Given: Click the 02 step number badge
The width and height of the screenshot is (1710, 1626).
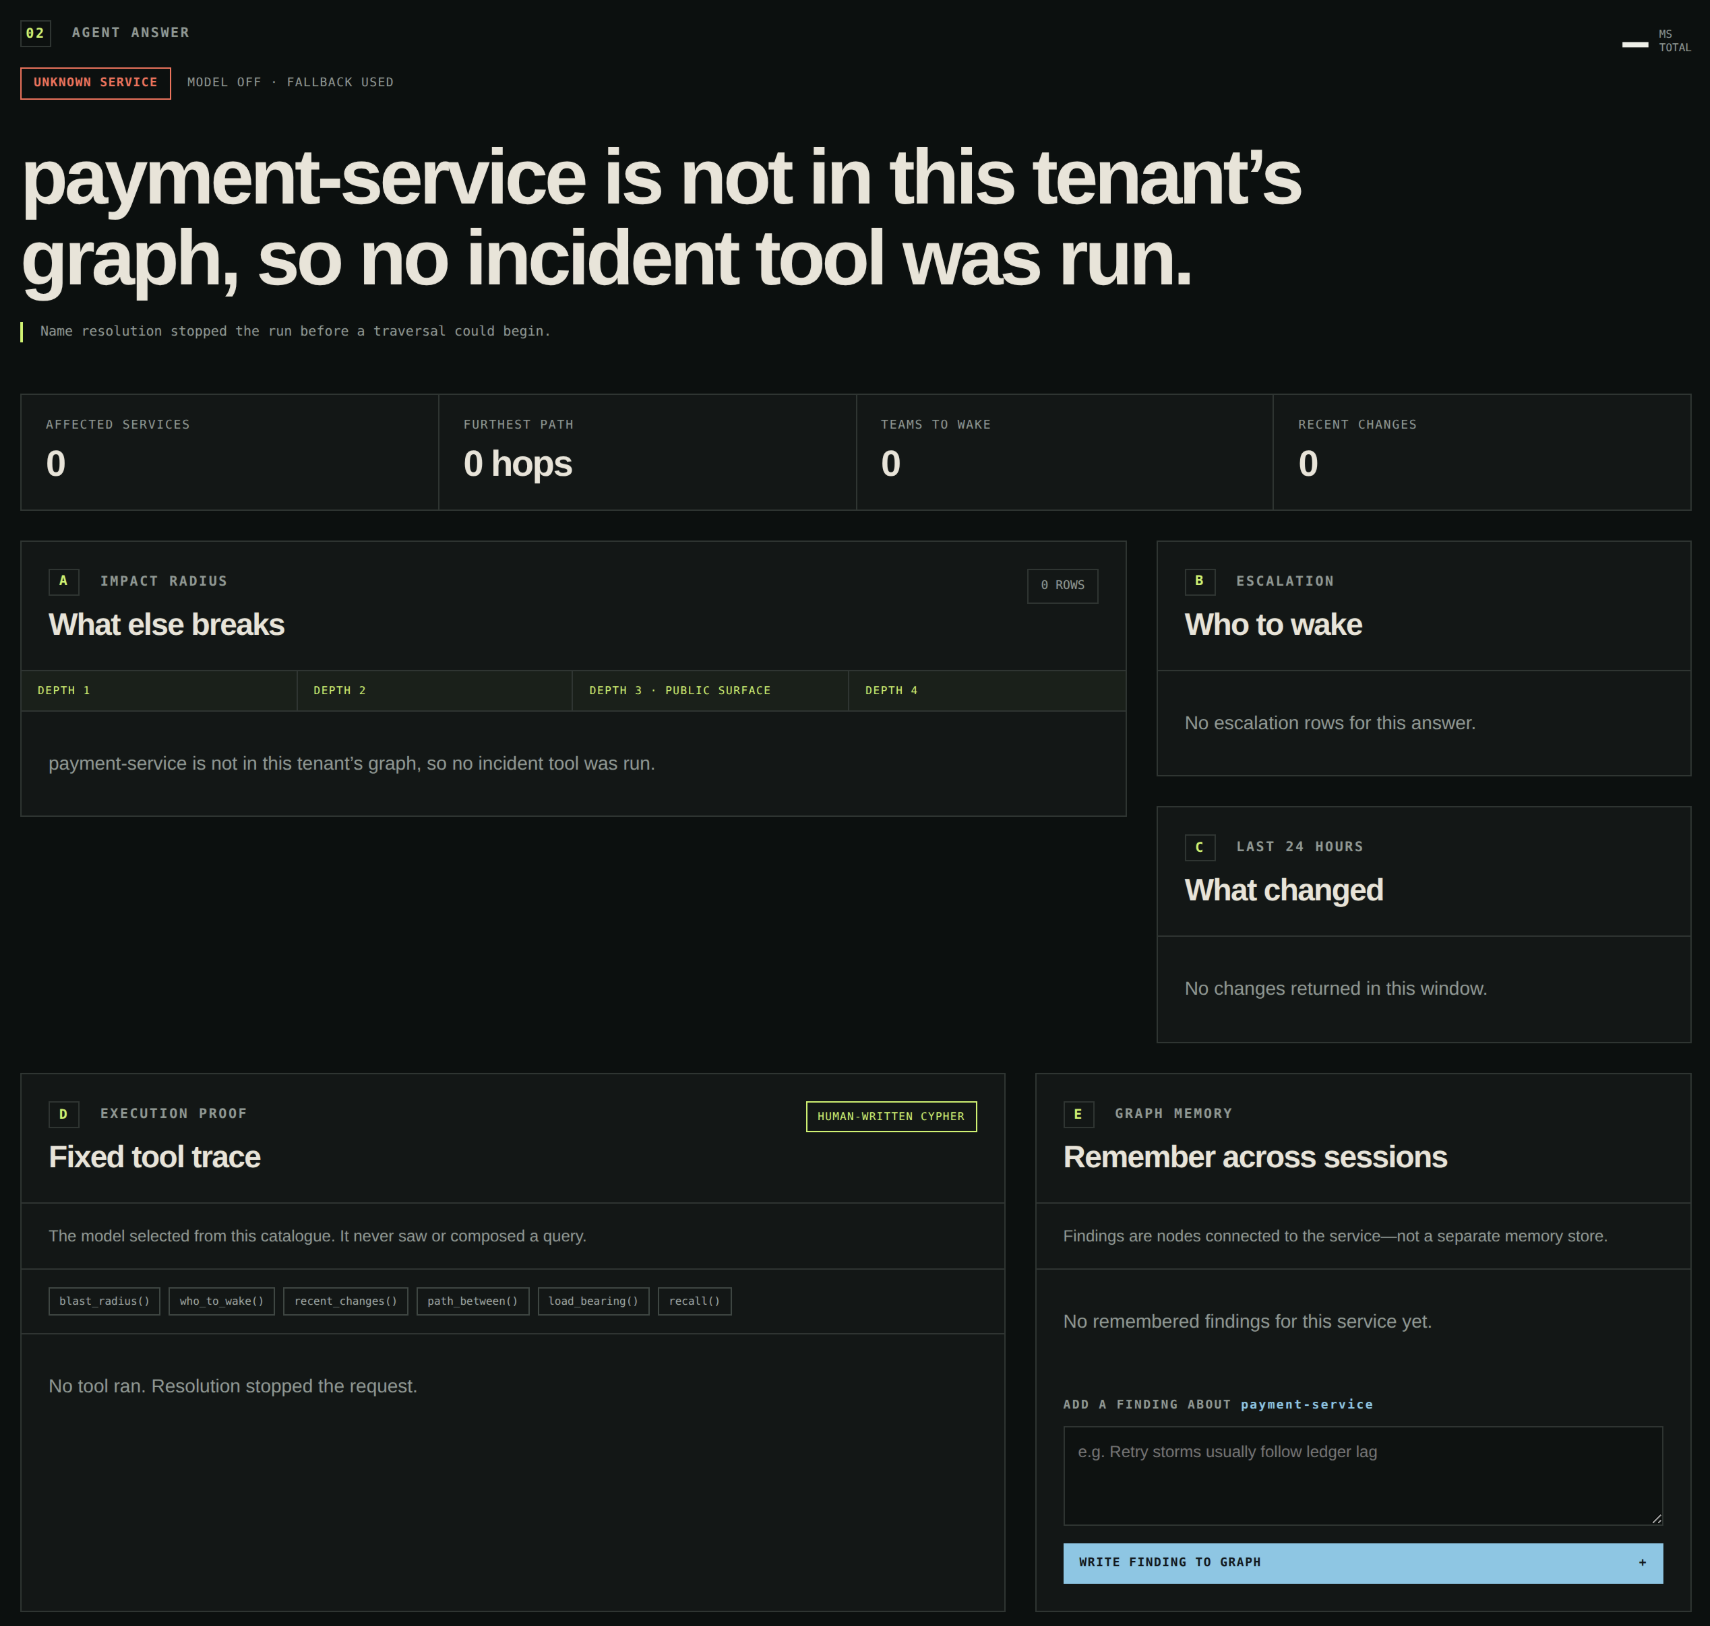Looking at the screenshot, I should click(35, 33).
